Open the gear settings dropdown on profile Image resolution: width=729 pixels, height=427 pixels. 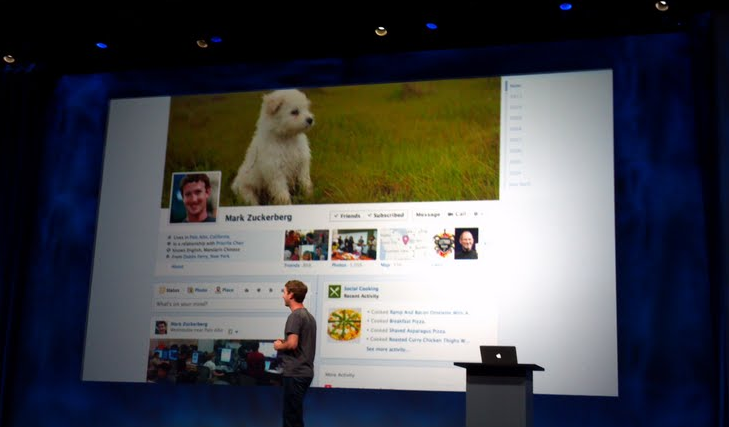[478, 214]
